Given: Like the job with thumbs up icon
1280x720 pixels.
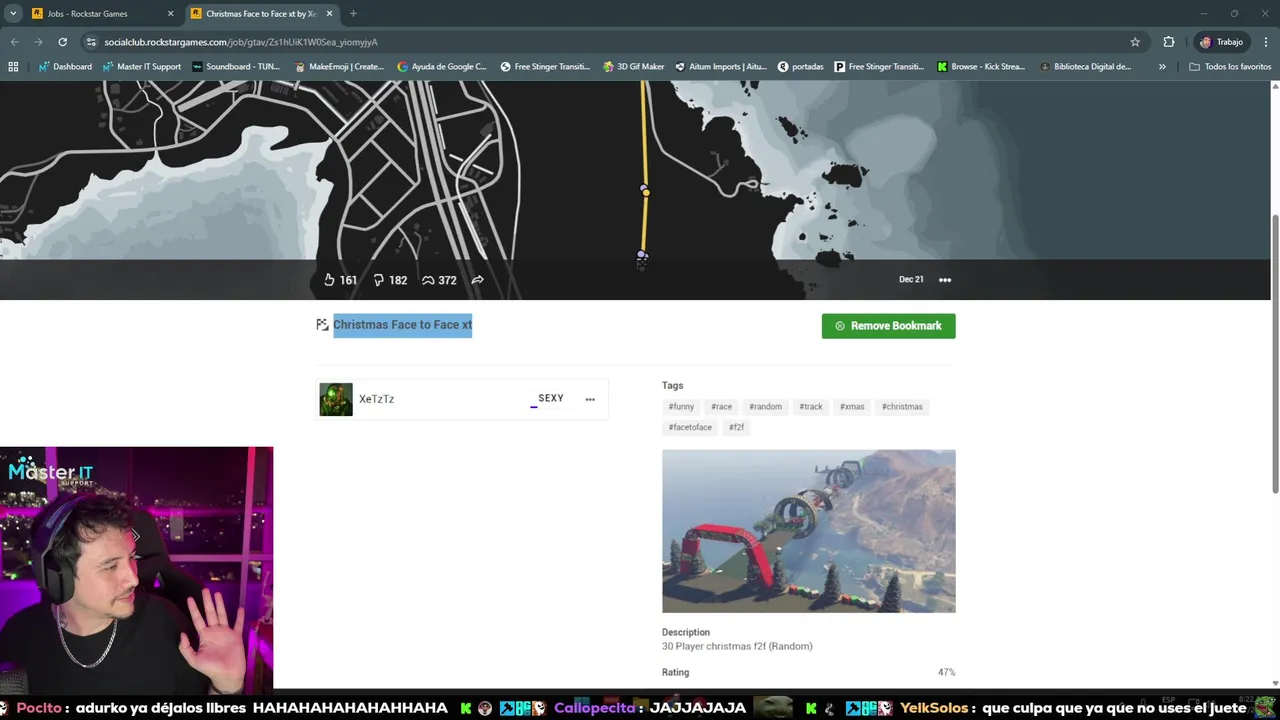Looking at the screenshot, I should 329,280.
